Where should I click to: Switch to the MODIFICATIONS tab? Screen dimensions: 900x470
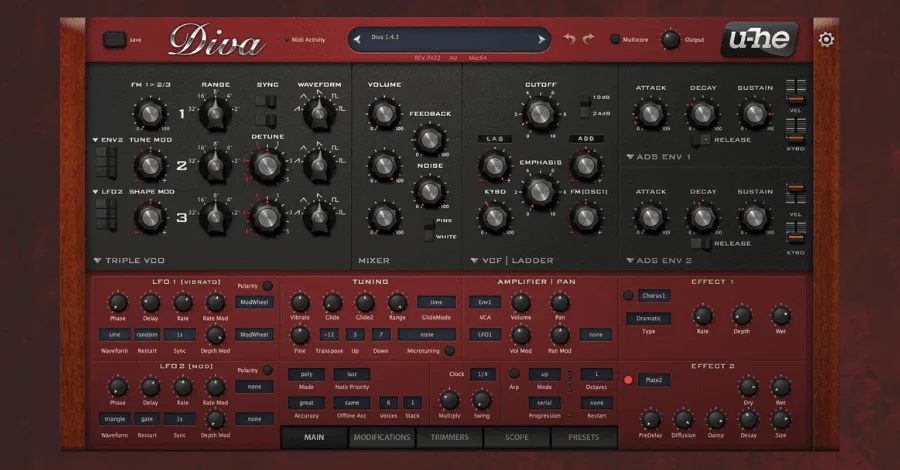[x=382, y=437]
